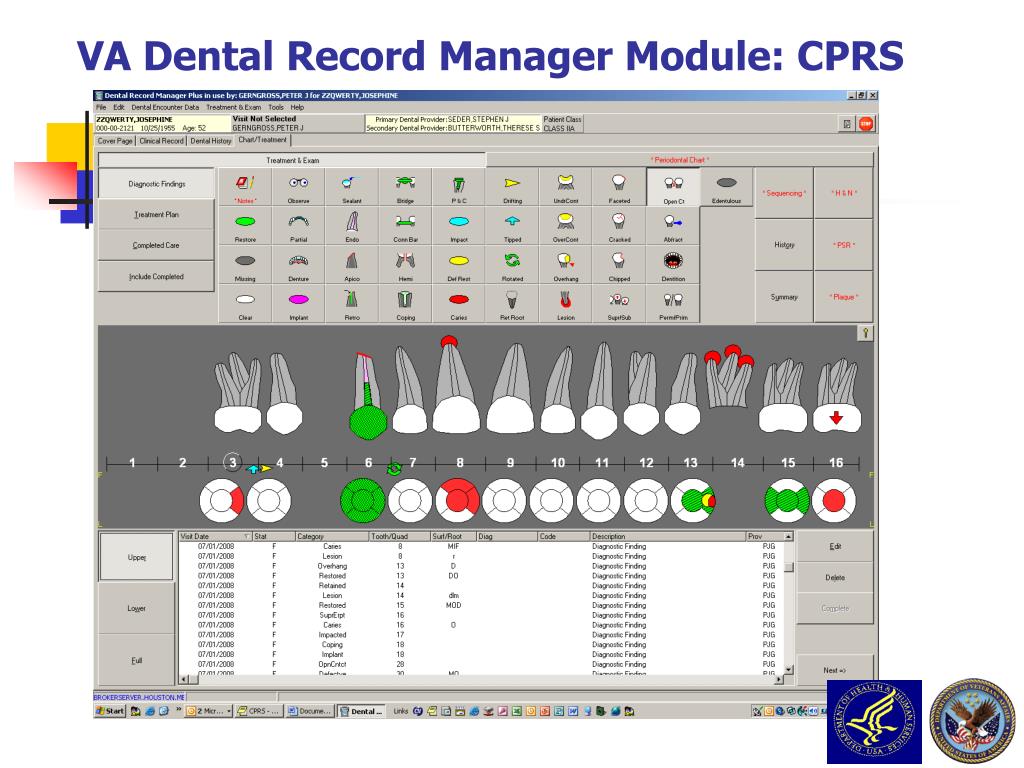Choose the Overhang tooth icon
1024x768 pixels.
(566, 265)
